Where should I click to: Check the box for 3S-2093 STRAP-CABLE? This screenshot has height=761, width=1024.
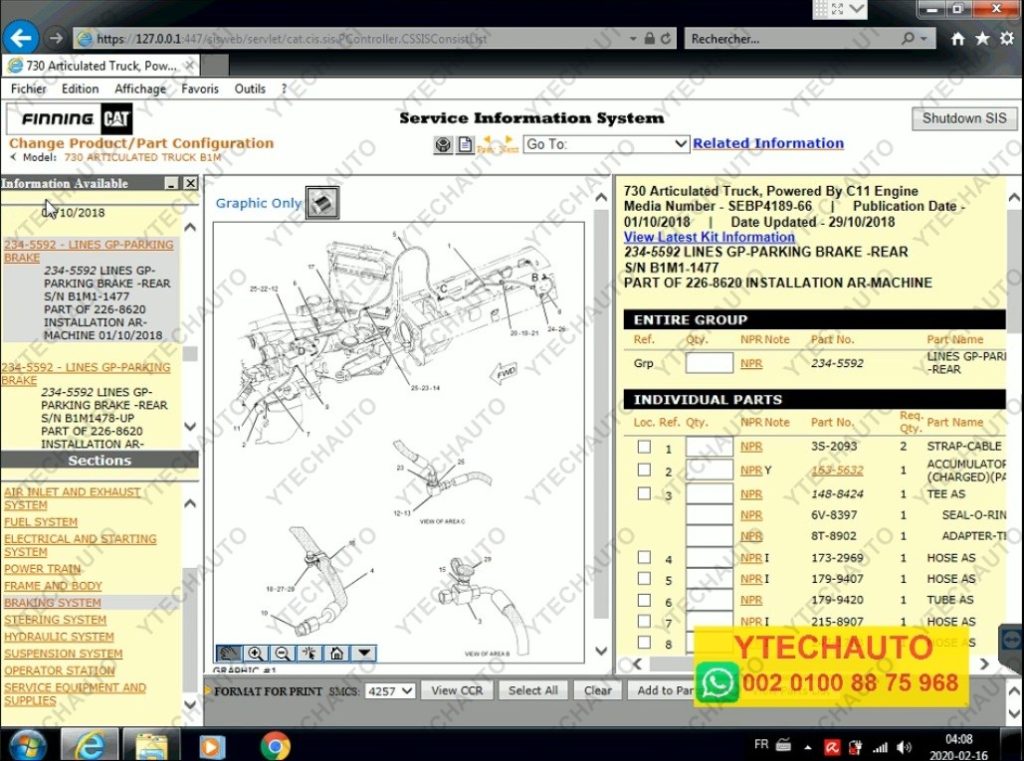(644, 447)
